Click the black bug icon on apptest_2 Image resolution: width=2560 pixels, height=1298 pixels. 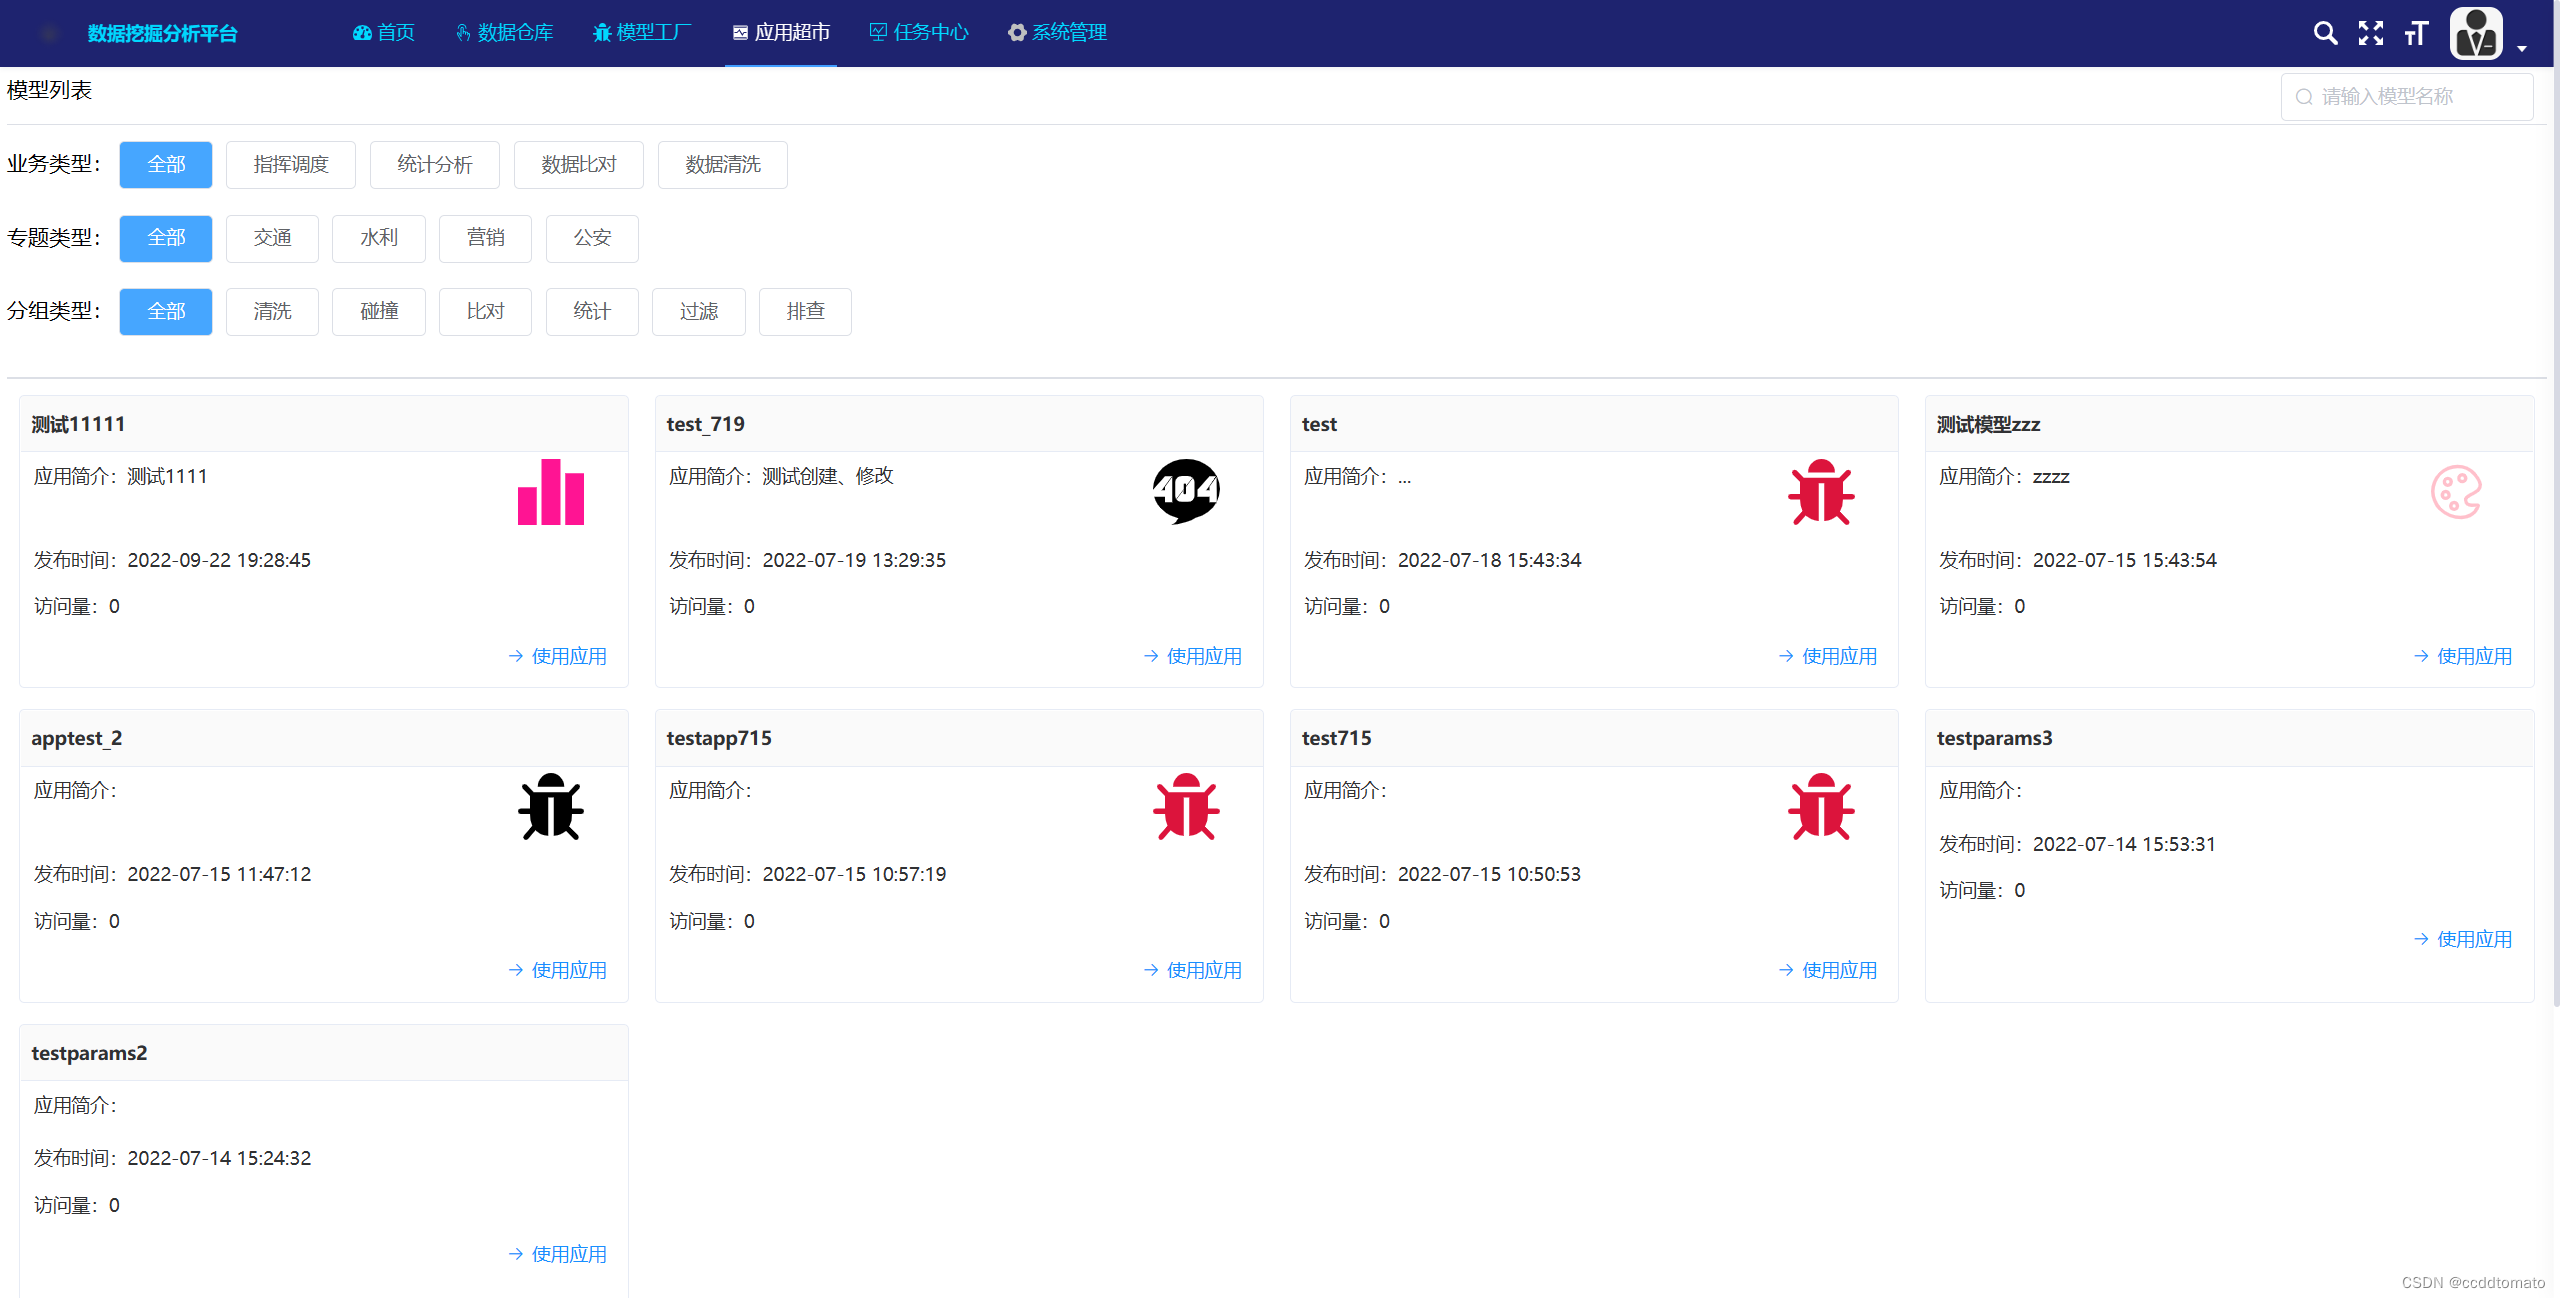tap(550, 806)
